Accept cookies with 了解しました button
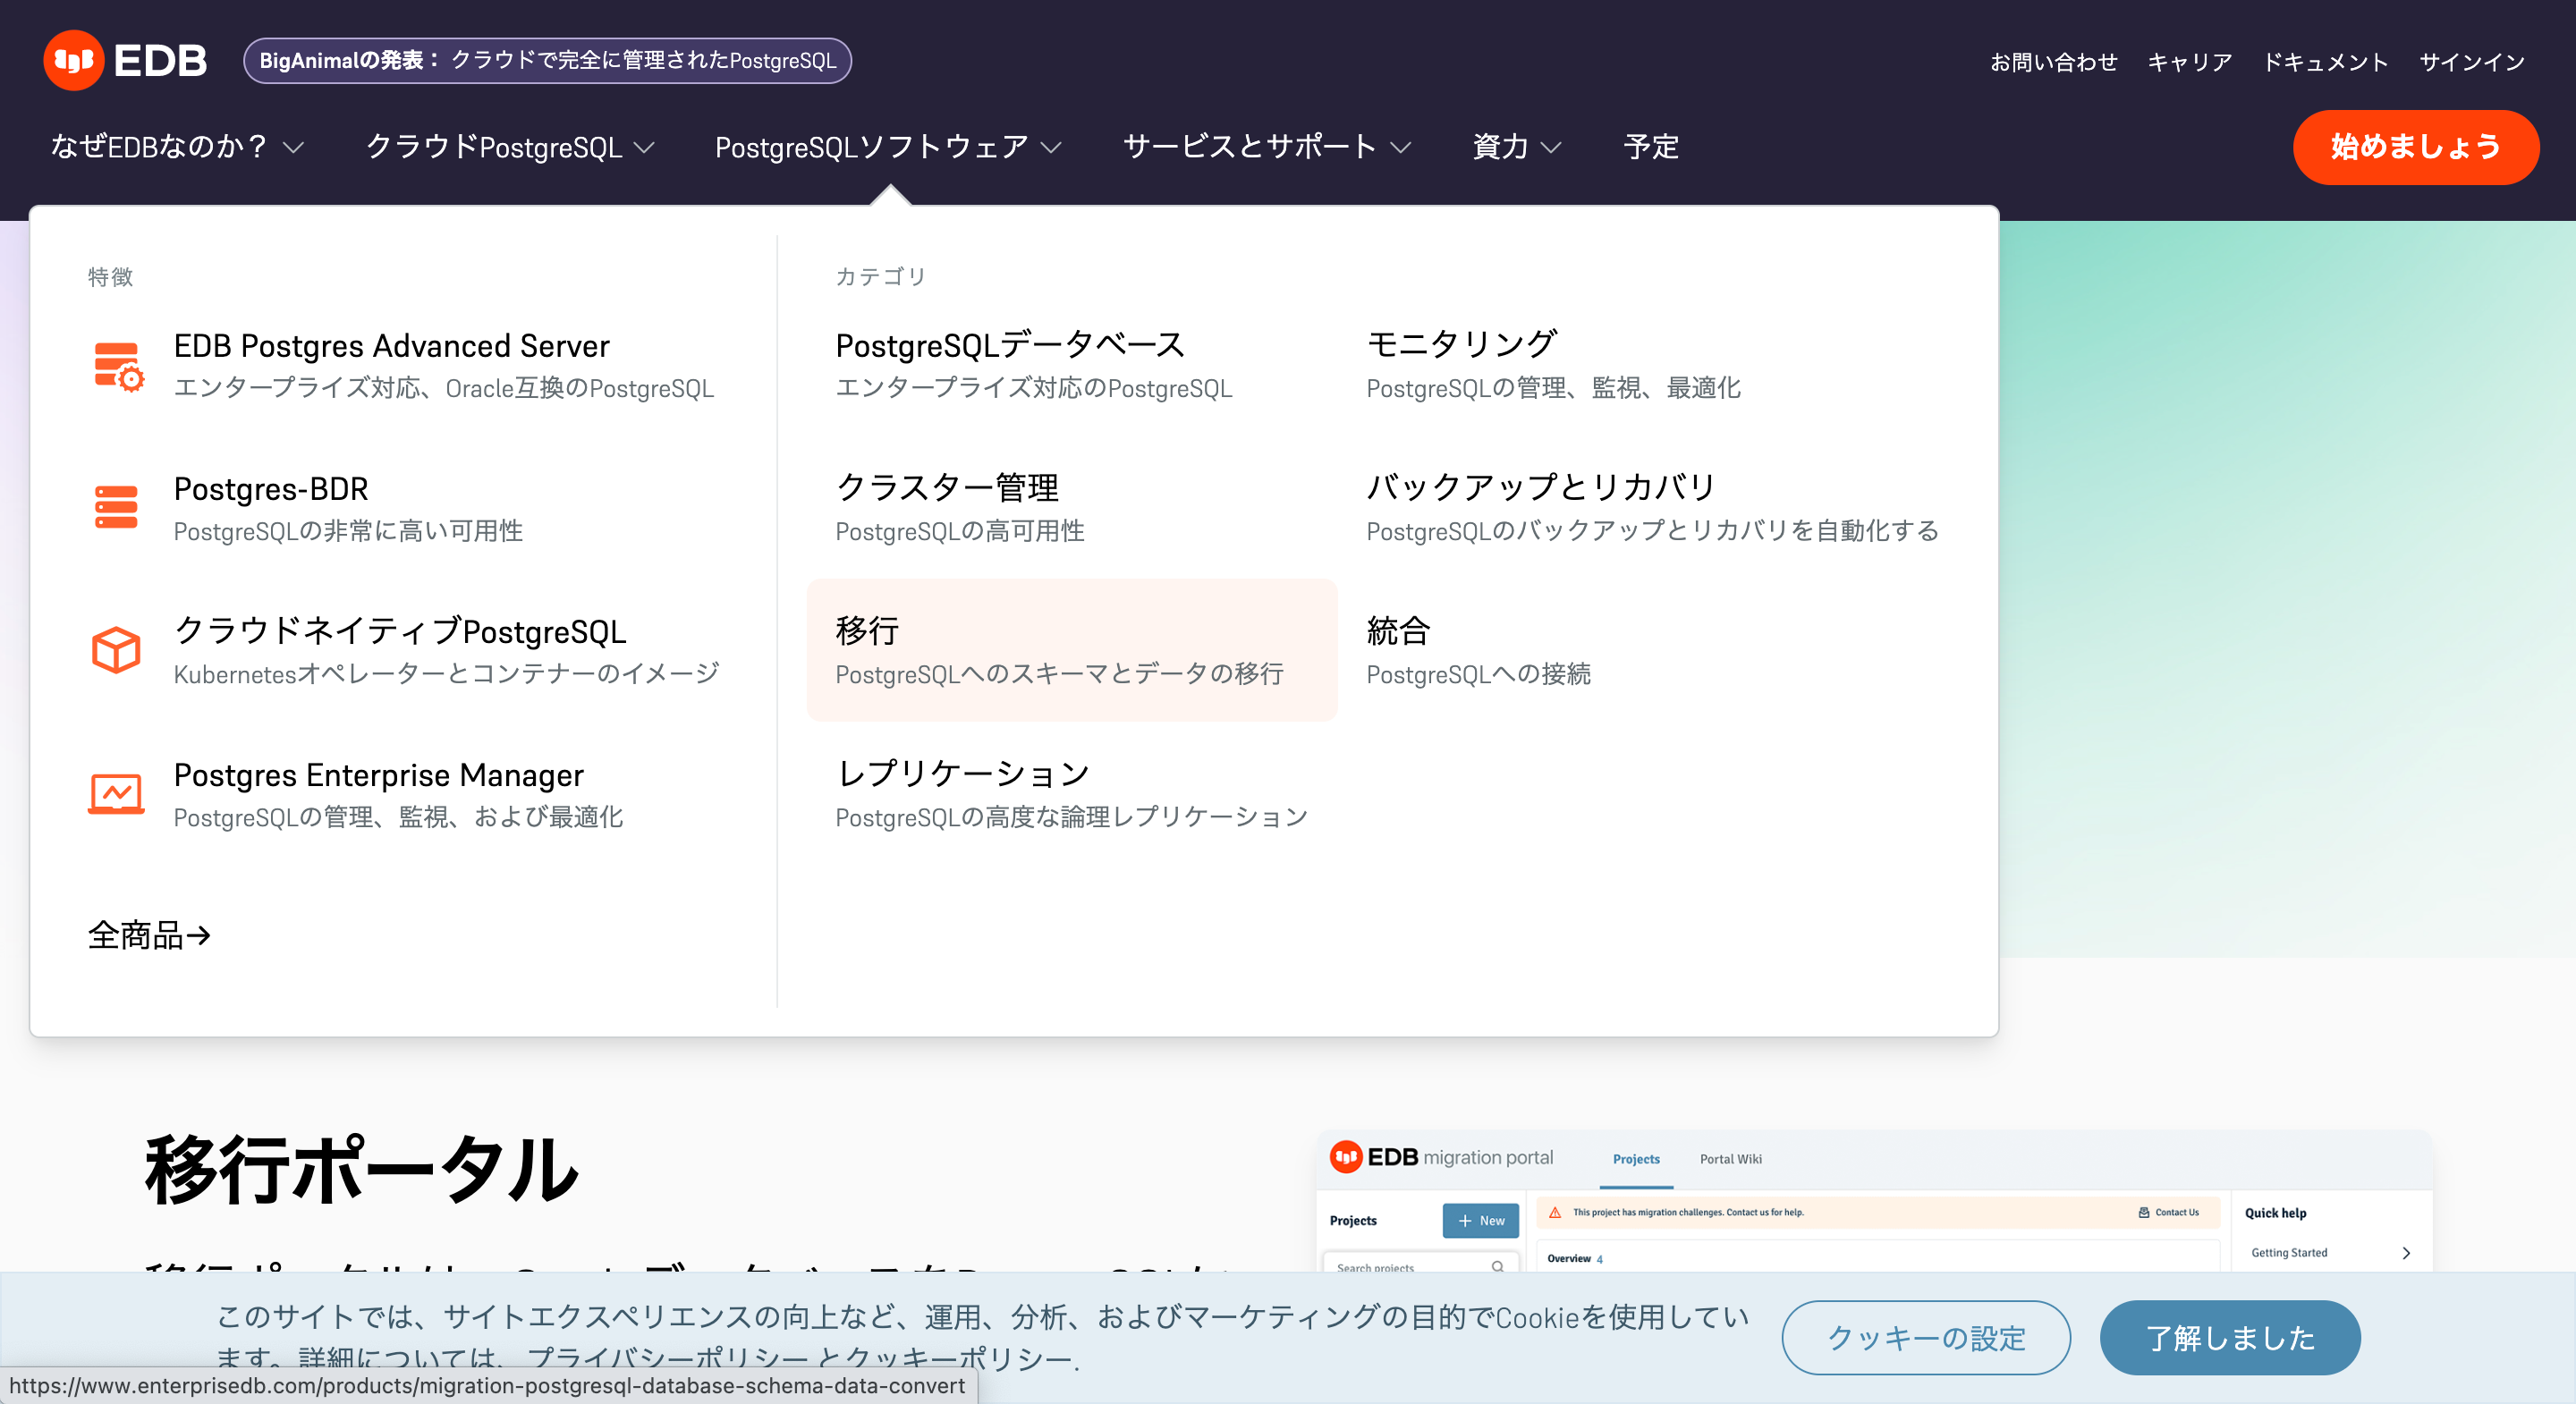The image size is (2576, 1404). click(2229, 1337)
